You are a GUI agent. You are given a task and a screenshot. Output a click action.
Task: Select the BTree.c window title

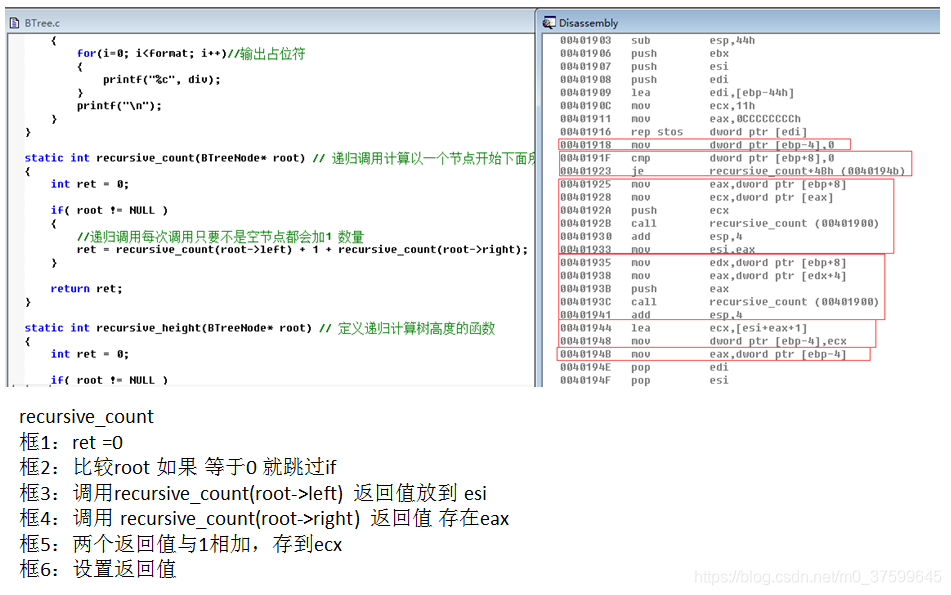(x=42, y=23)
